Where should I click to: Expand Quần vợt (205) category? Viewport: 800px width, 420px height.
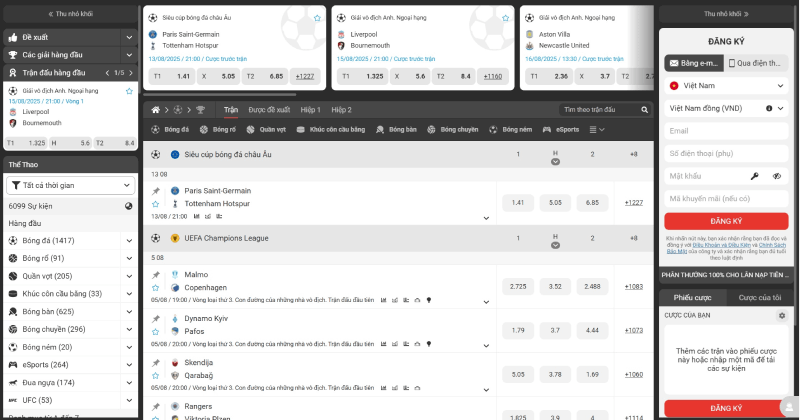pos(129,276)
